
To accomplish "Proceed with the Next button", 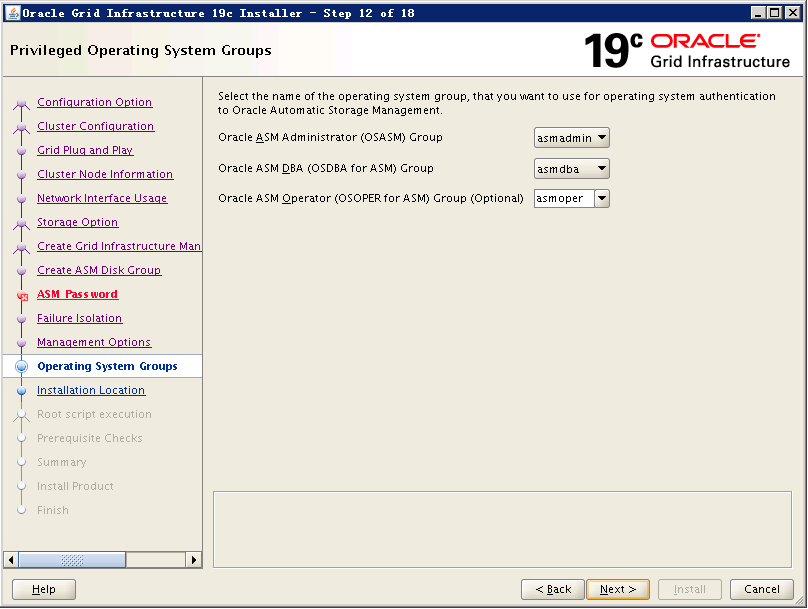I will (618, 589).
